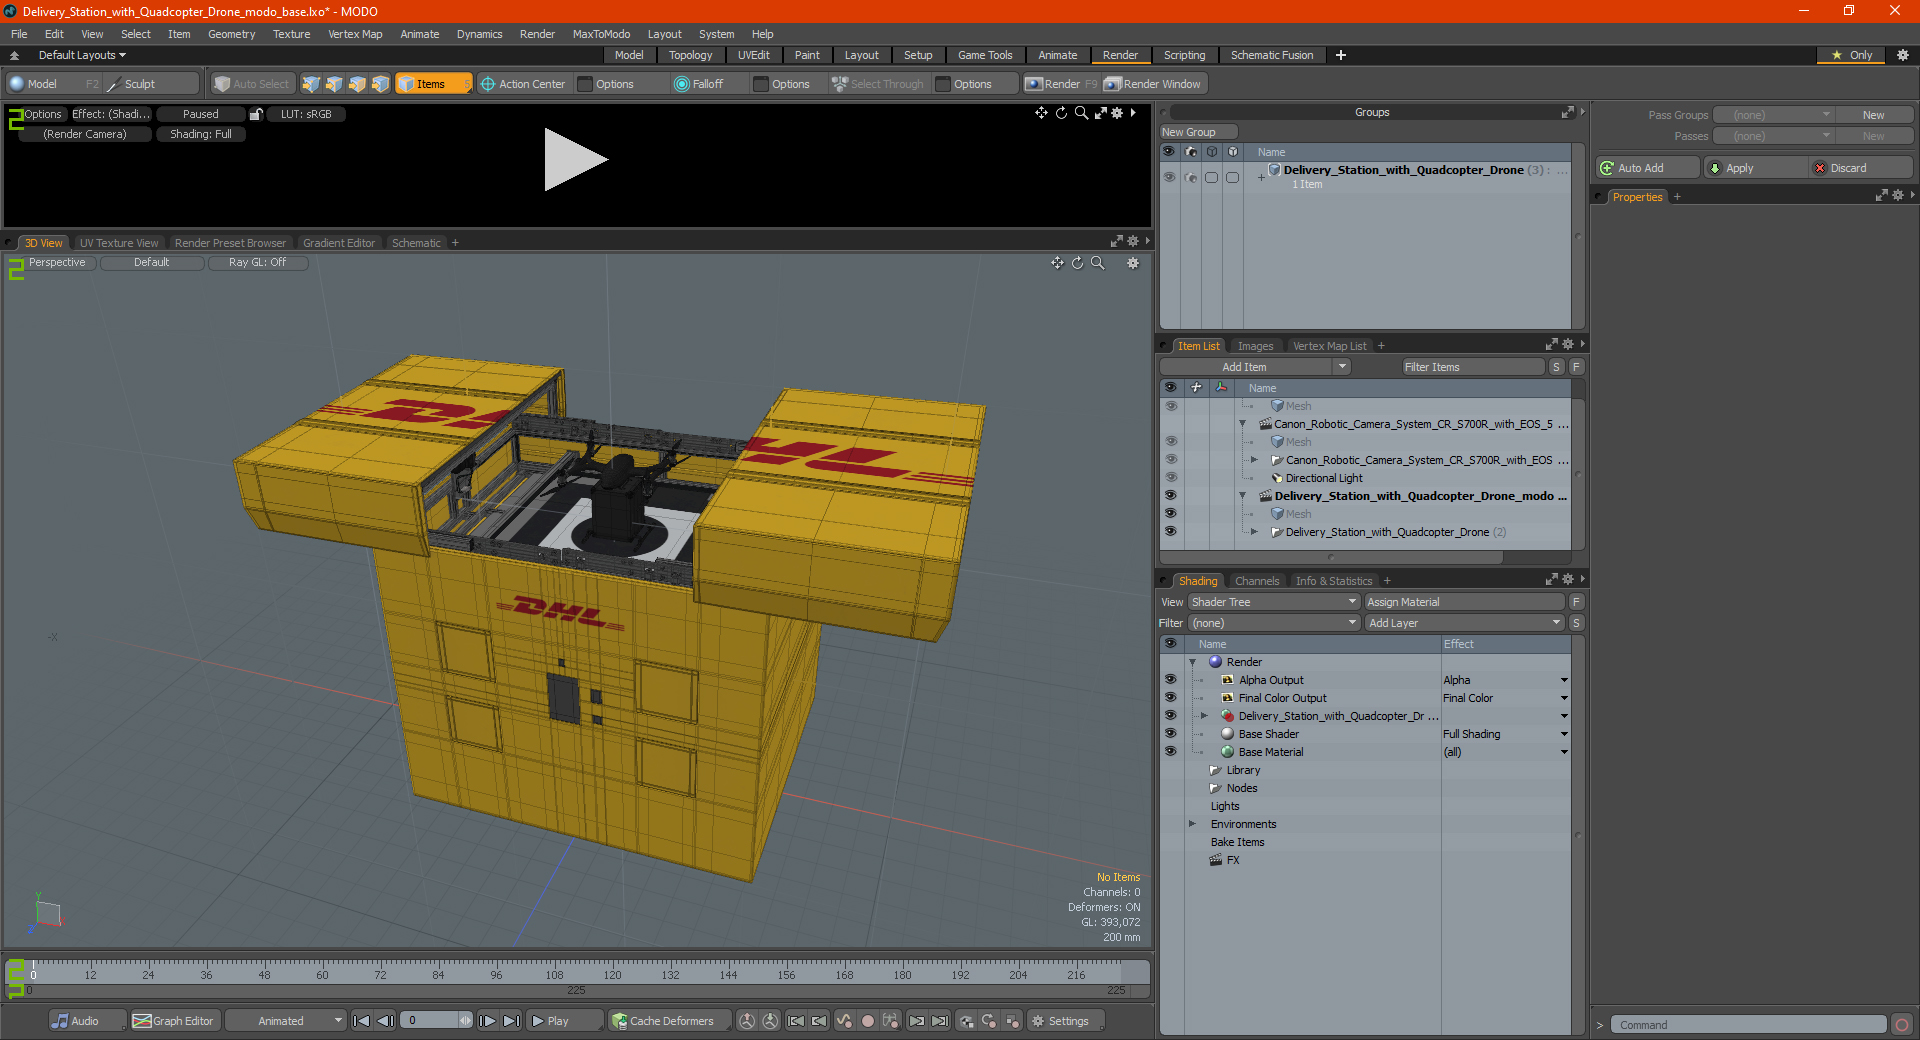
Task: Switch to Vertices selection mode cube icon
Action: click(x=311, y=84)
